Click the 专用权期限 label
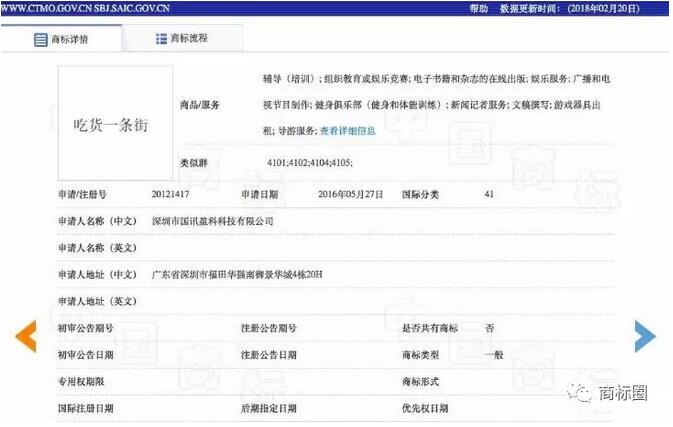 coord(81,382)
